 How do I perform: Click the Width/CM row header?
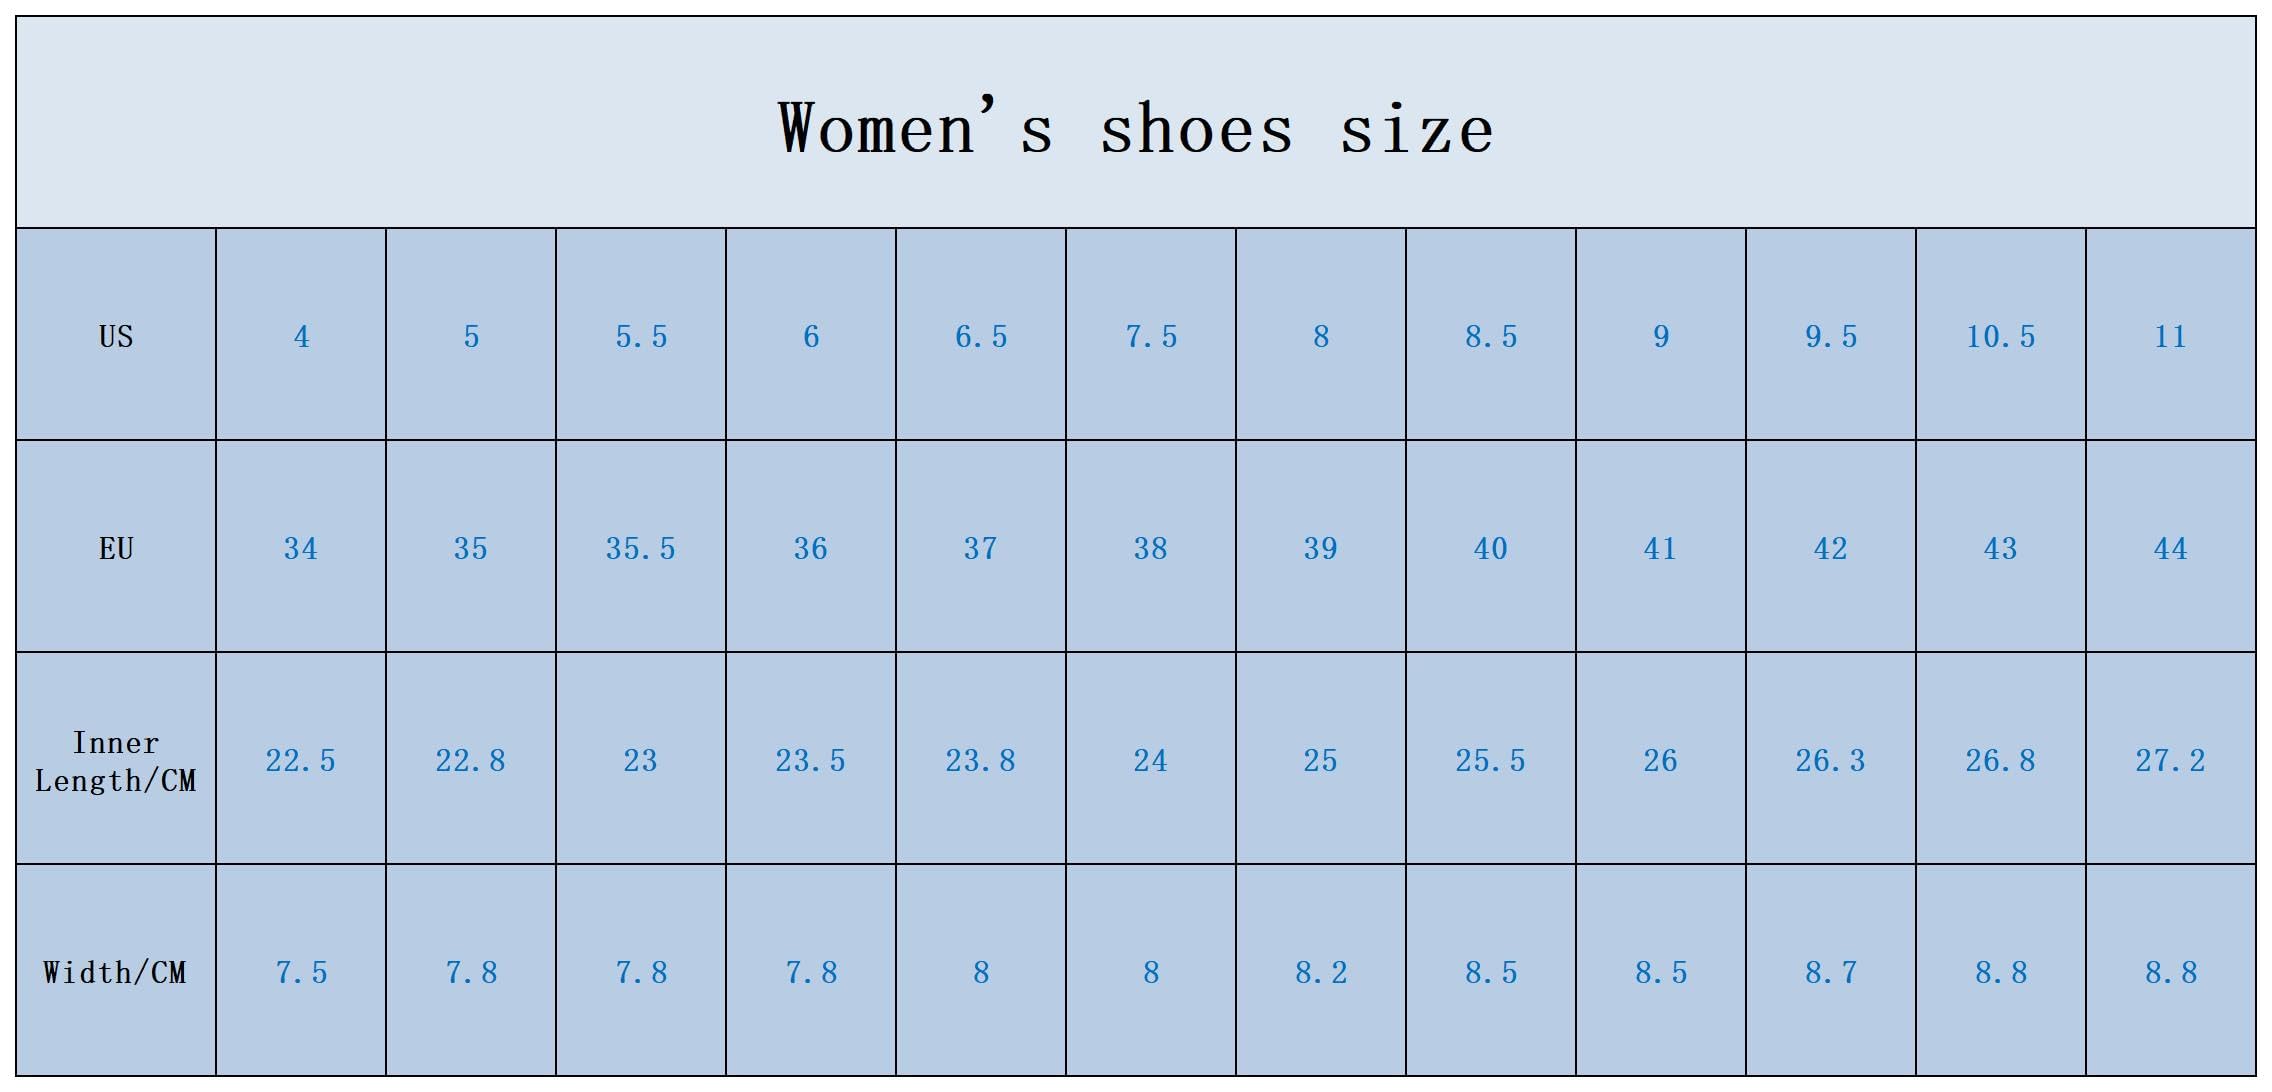tap(116, 972)
